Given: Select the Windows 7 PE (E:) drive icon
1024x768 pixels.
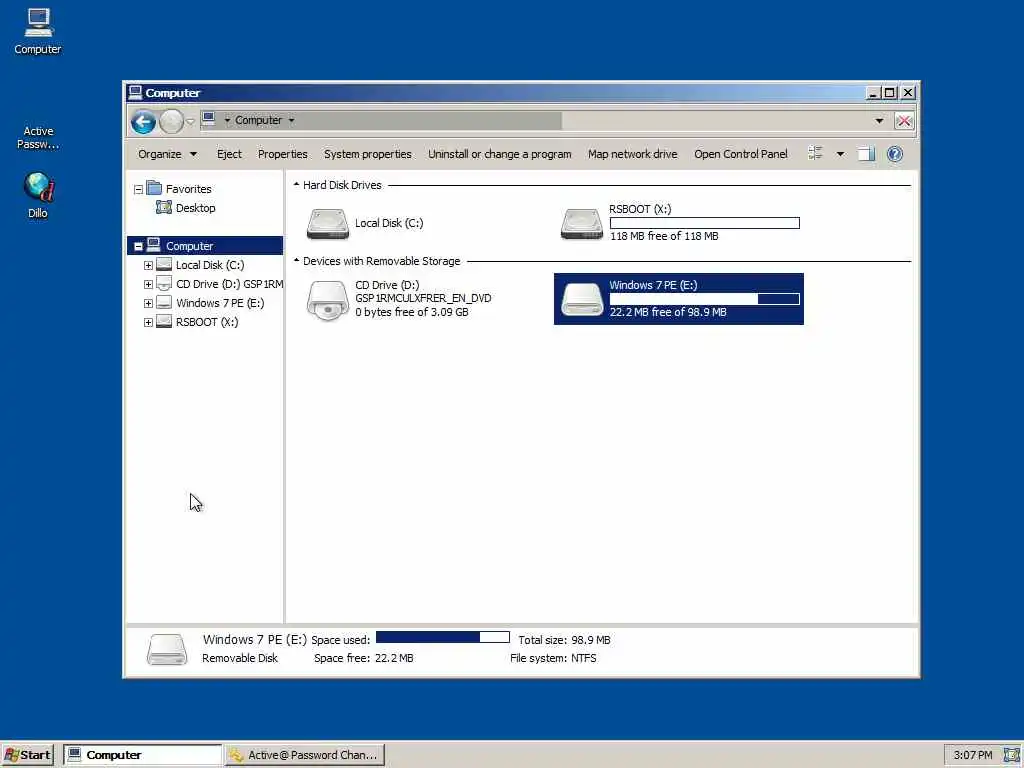Looking at the screenshot, I should pos(581,300).
